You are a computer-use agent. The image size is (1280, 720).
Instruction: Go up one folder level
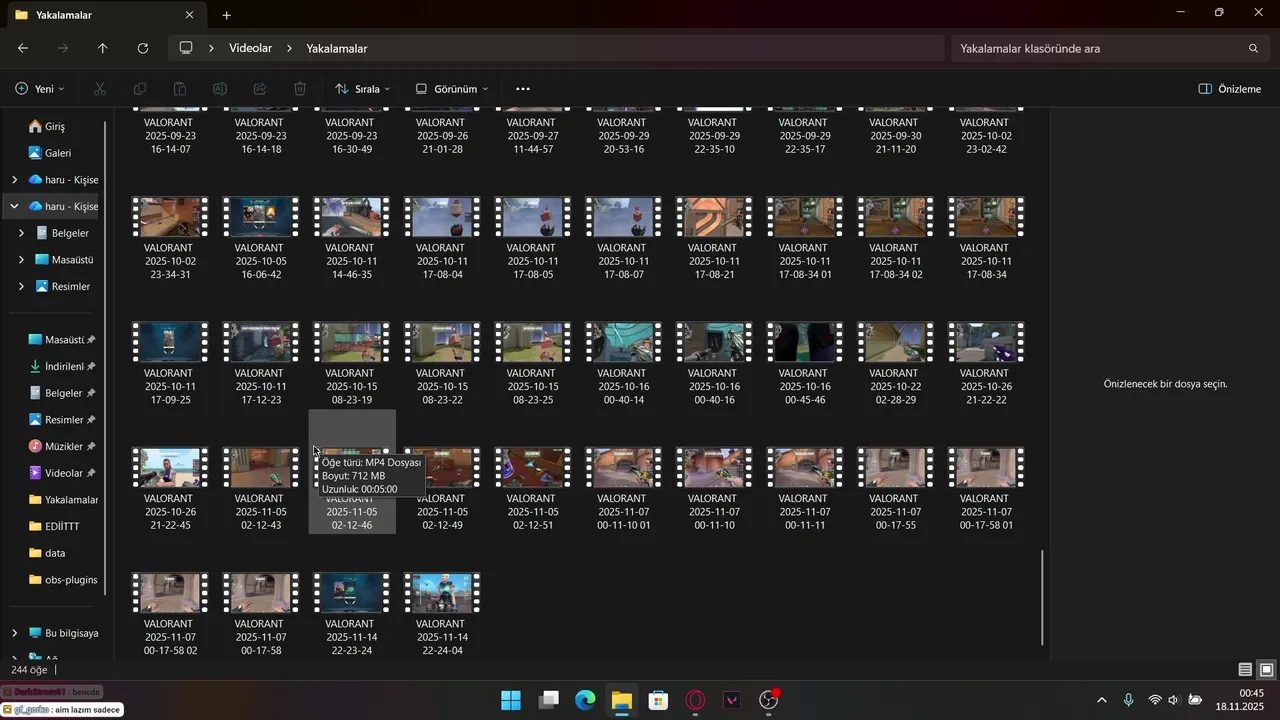(x=102, y=48)
